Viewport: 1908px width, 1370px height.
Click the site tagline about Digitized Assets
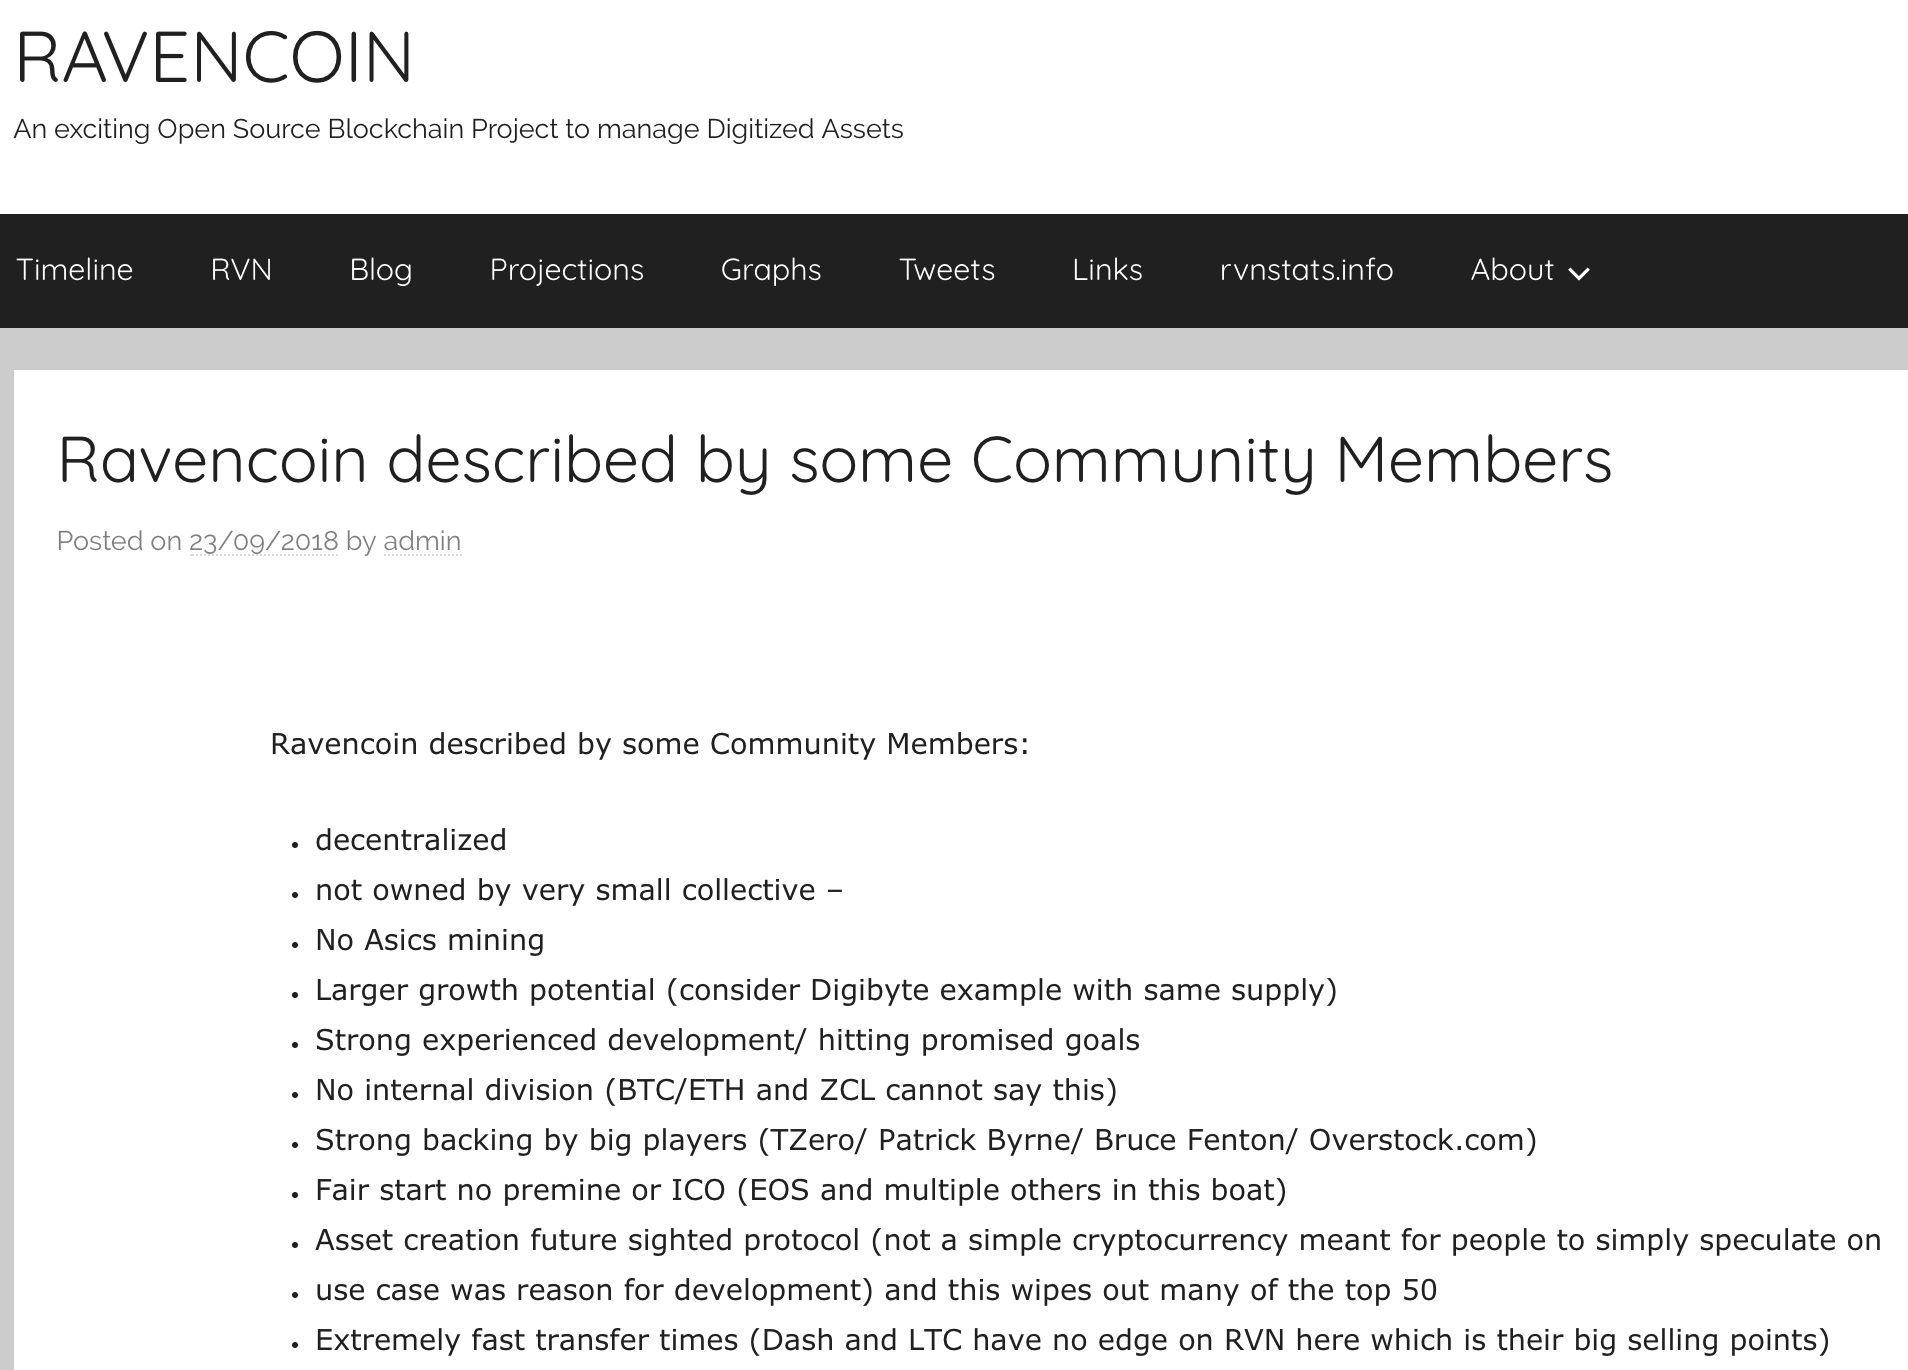tap(458, 129)
